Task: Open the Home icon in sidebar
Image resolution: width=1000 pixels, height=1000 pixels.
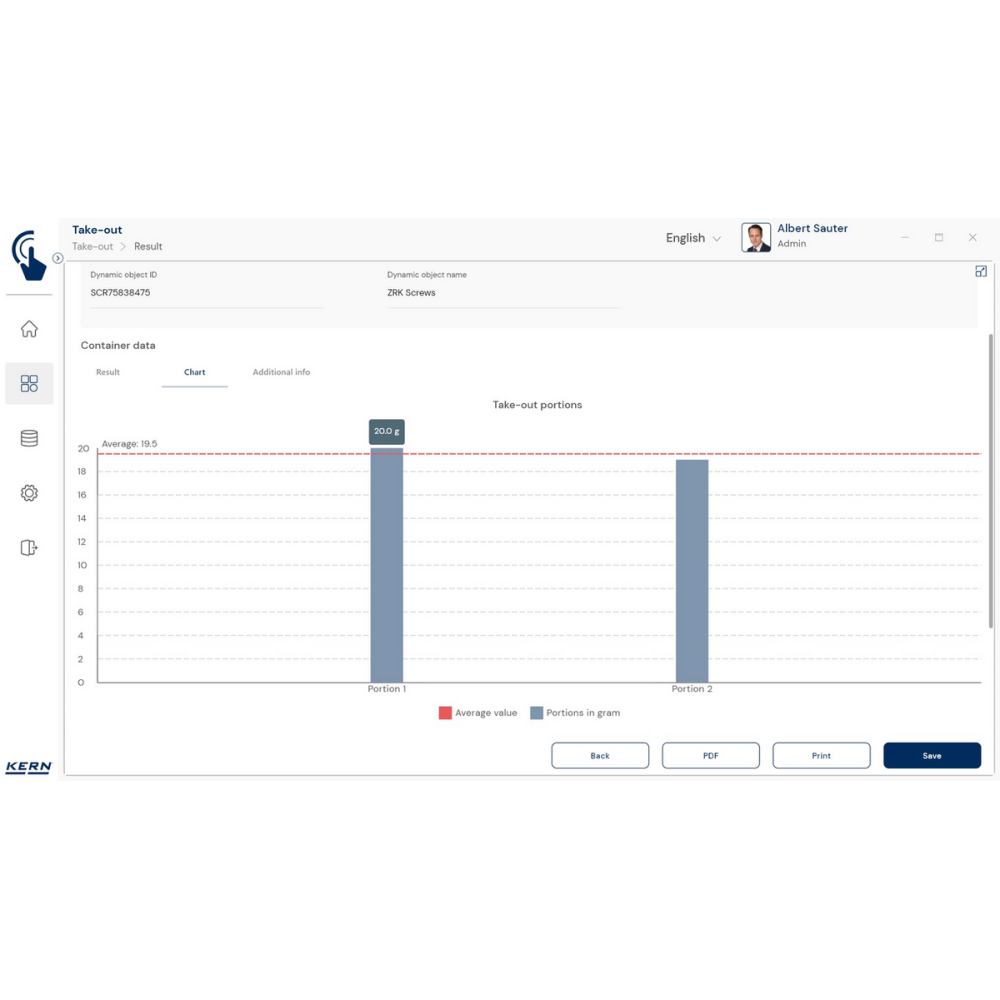Action: (x=29, y=329)
